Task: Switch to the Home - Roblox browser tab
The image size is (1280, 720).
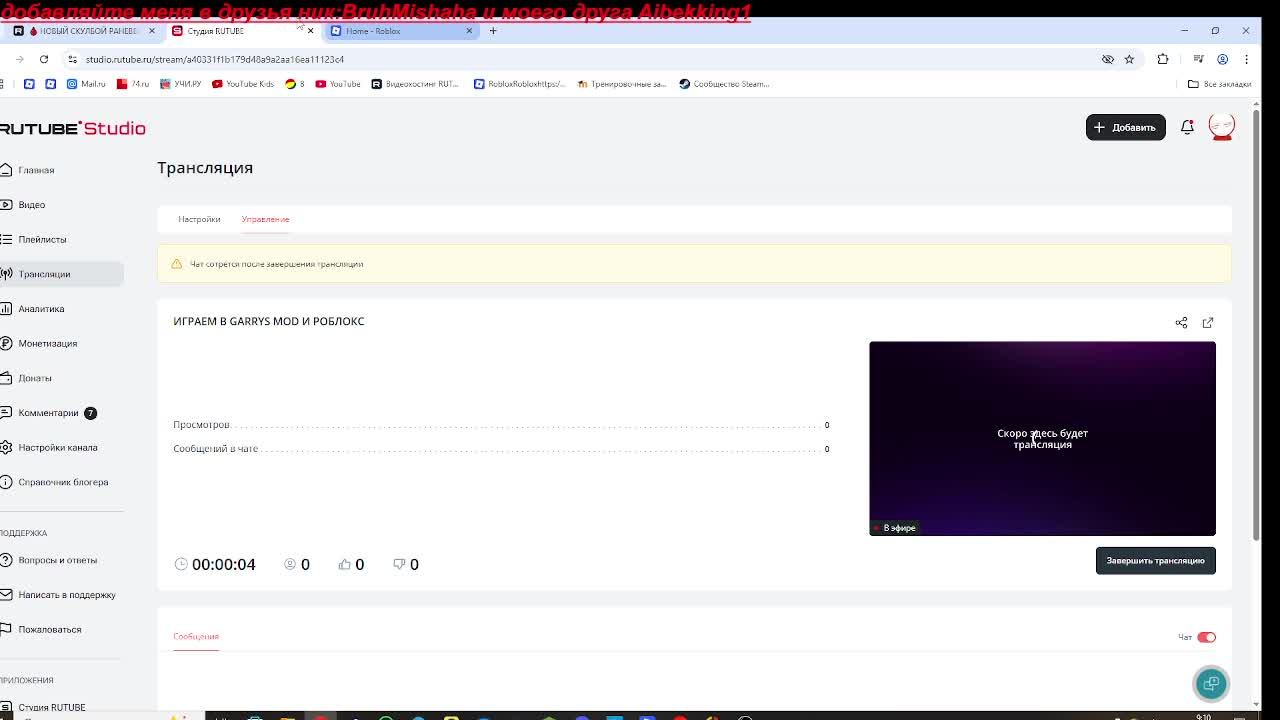Action: pyautogui.click(x=400, y=31)
